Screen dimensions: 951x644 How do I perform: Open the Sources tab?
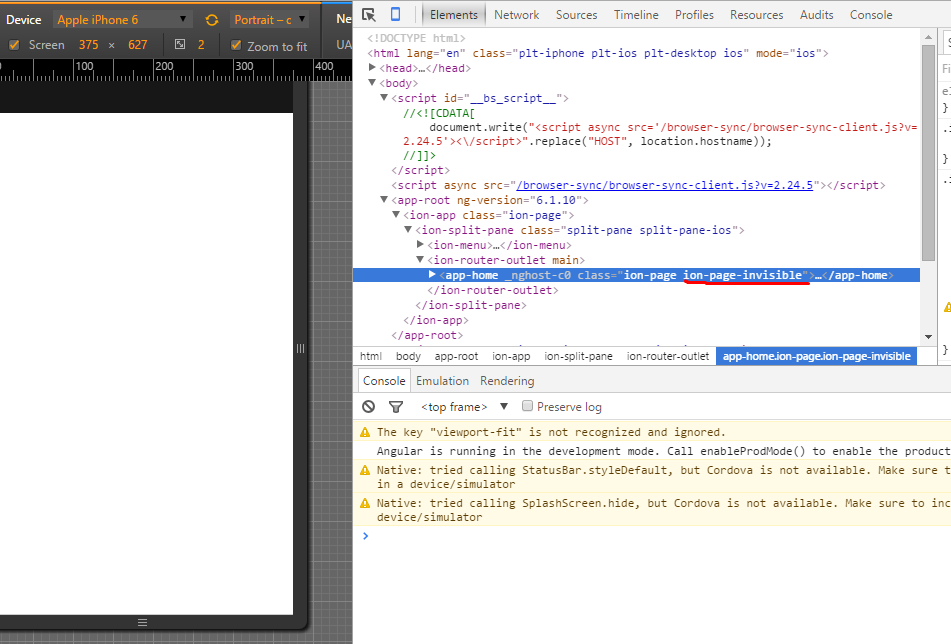tap(576, 15)
